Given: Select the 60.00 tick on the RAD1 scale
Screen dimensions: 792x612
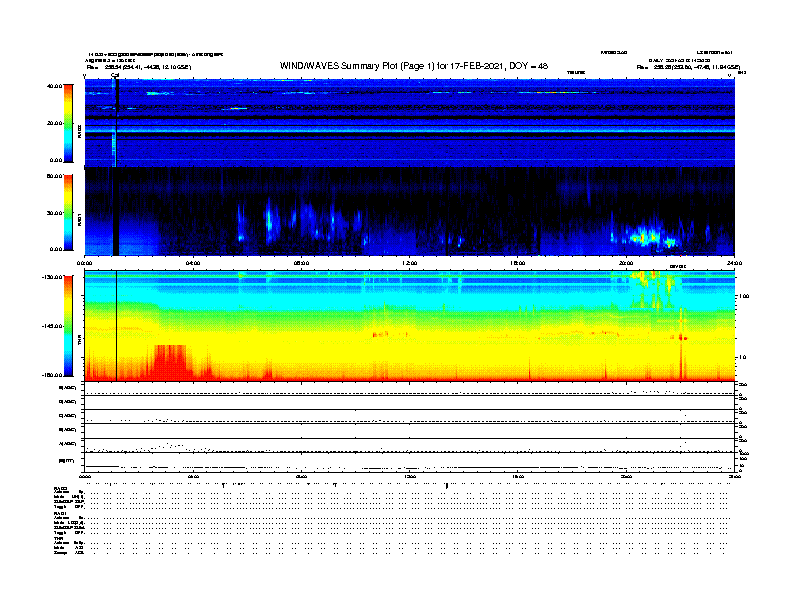Looking at the screenshot, I should click(54, 176).
